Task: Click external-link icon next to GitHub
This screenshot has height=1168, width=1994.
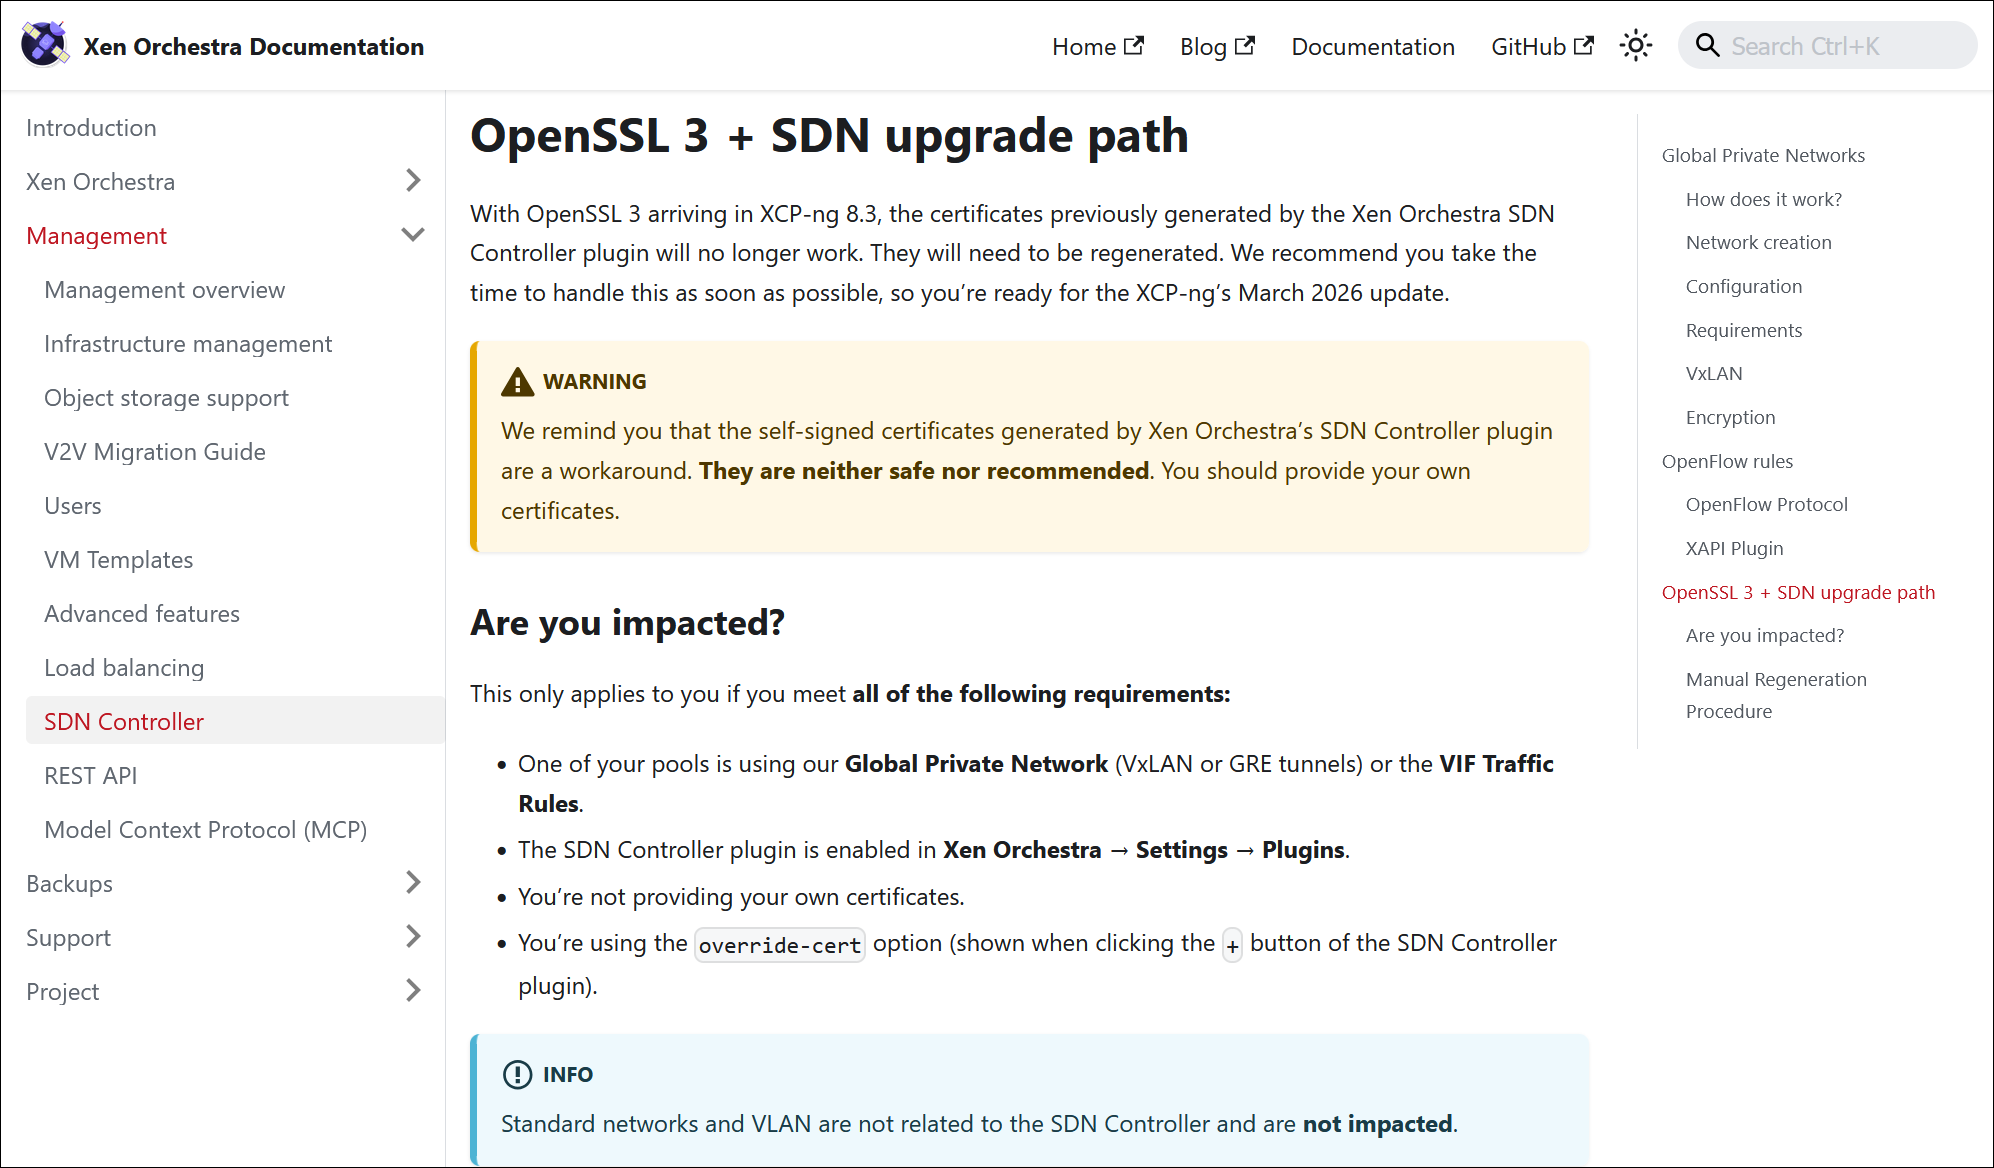Action: coord(1583,46)
